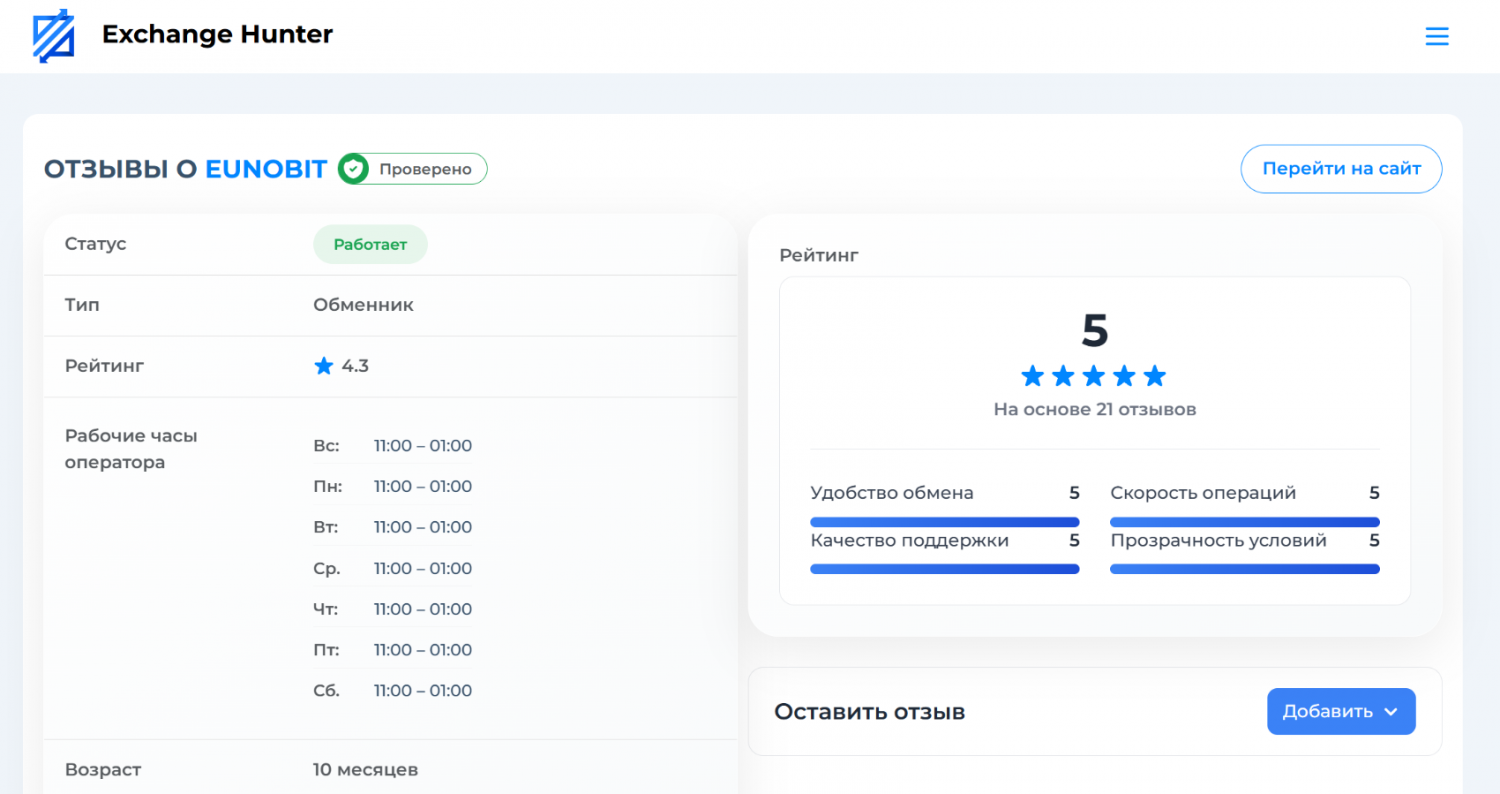Image resolution: width=1500 pixels, height=794 pixels.
Task: Click the Сб. operator hours row
Action: [x=392, y=691]
